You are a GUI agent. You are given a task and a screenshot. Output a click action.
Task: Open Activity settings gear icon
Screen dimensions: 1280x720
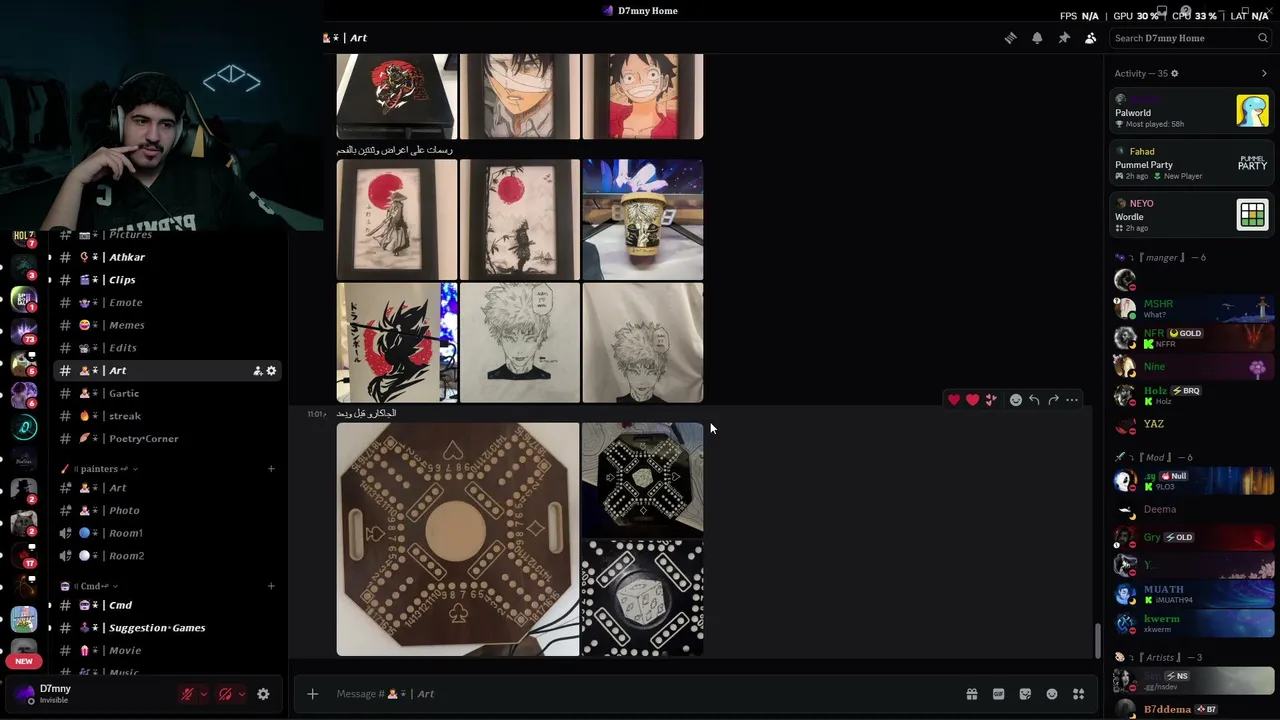pyautogui.click(x=1174, y=73)
